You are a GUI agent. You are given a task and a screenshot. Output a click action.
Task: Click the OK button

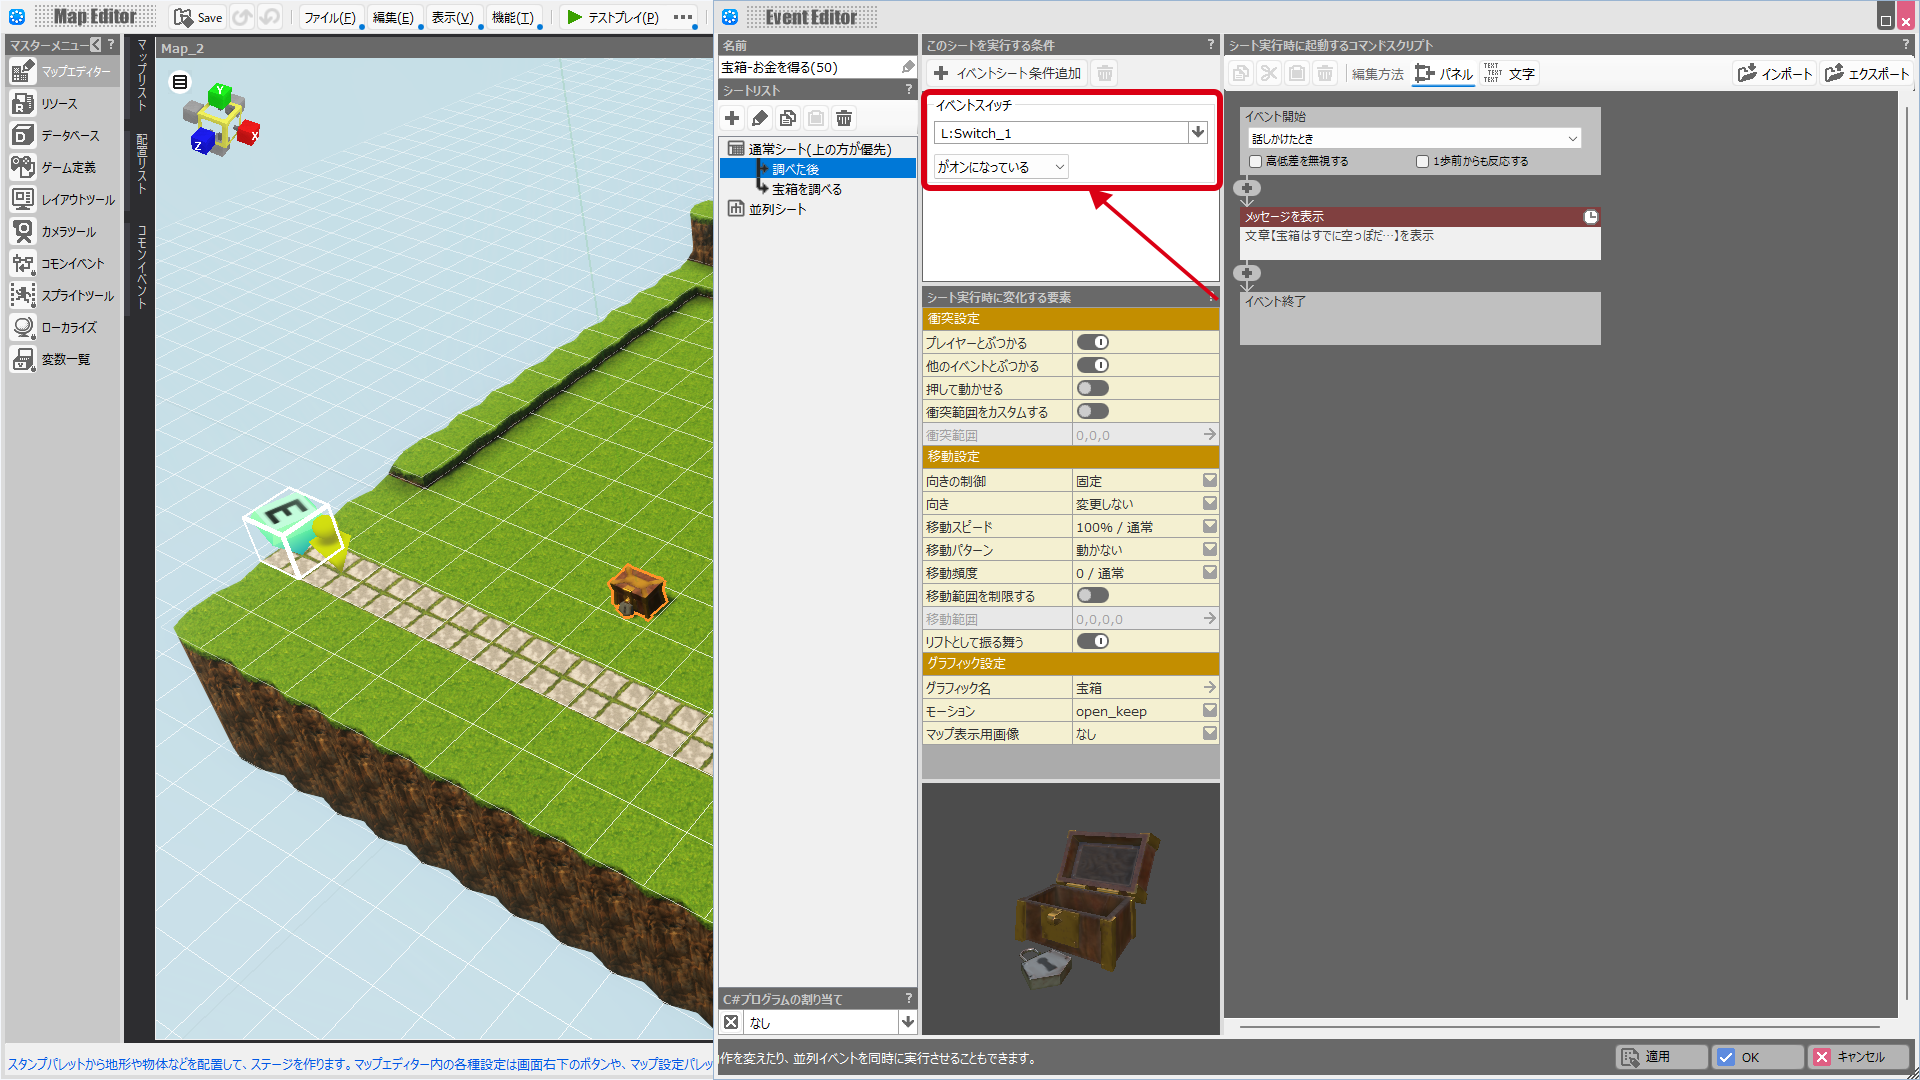pyautogui.click(x=1757, y=1057)
